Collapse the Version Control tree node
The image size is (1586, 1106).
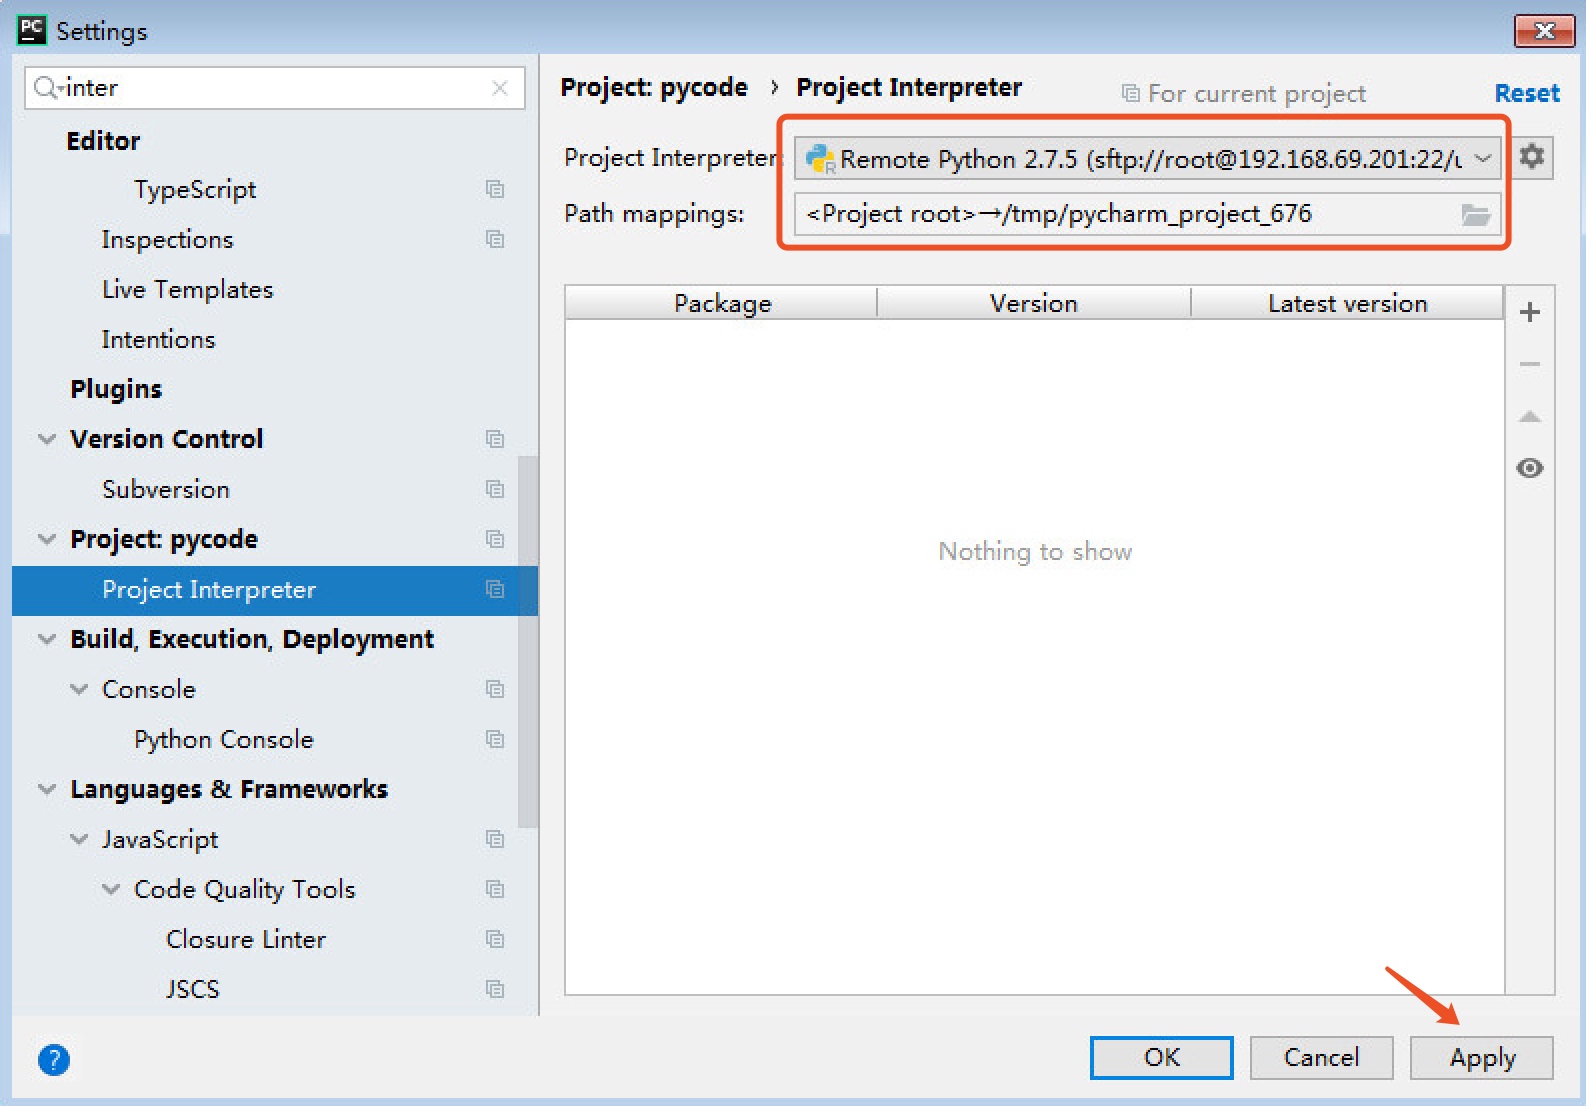(47, 439)
